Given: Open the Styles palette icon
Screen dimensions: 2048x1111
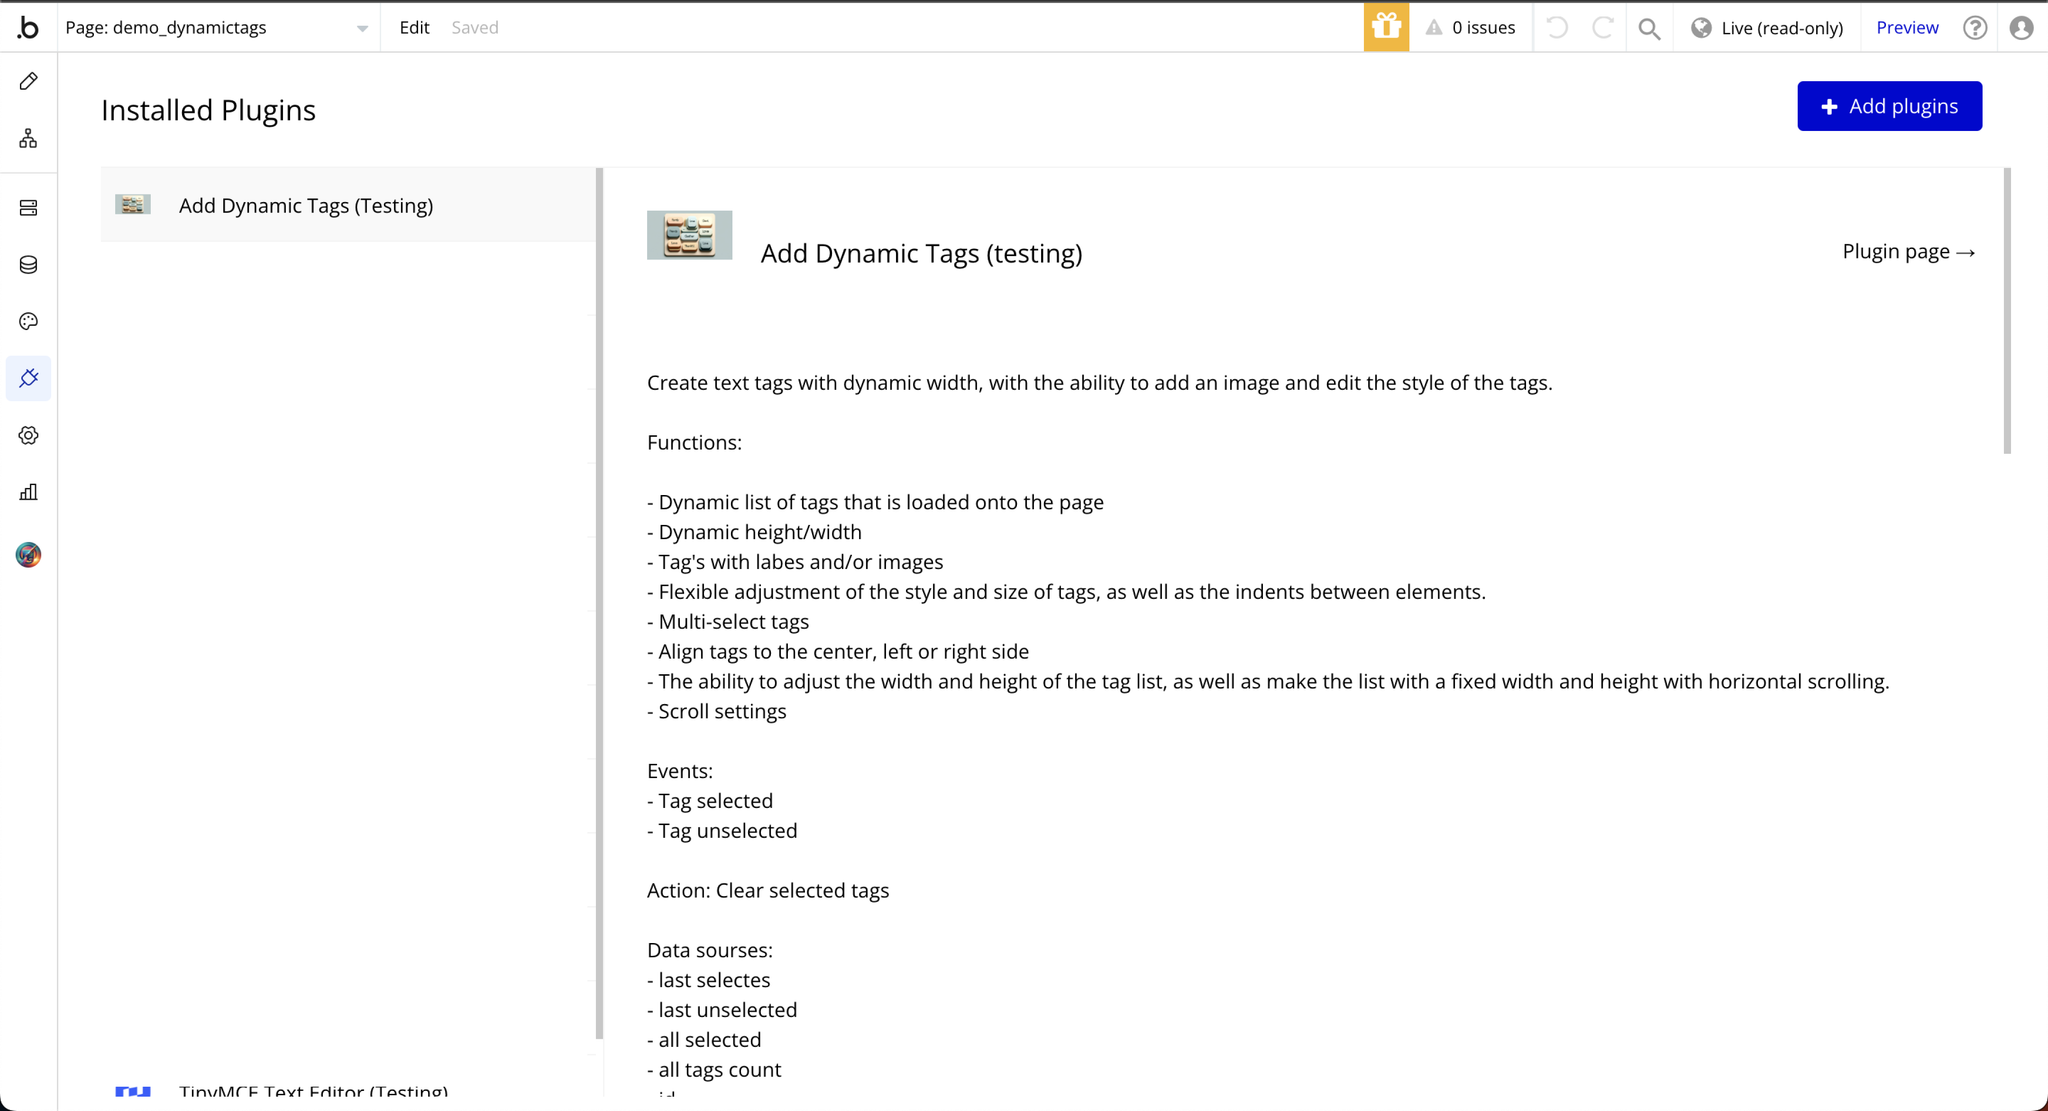Looking at the screenshot, I should [28, 321].
